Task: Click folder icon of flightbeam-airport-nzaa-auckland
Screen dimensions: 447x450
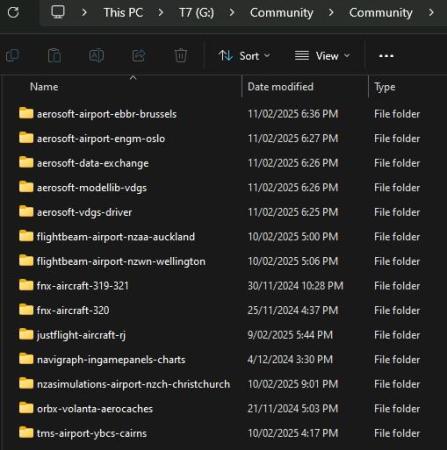Action: [x=26, y=236]
